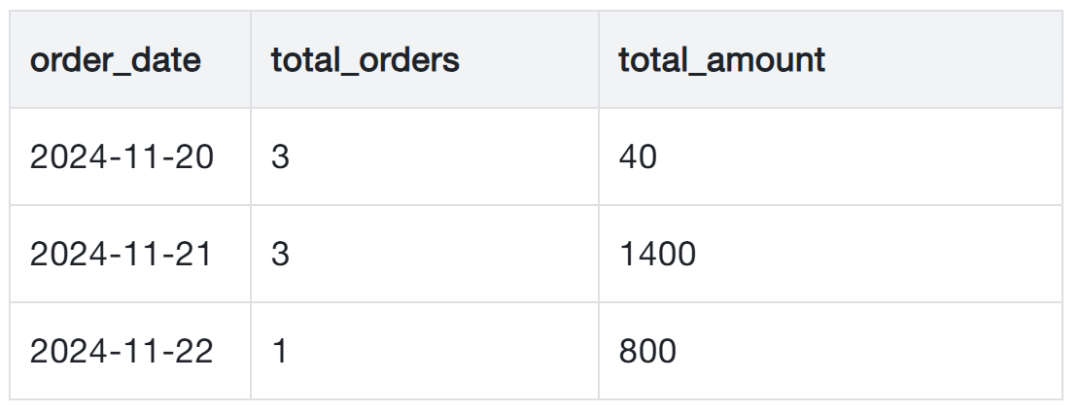The width and height of the screenshot is (1080, 414).
Task: Click the 2024-11-22 date cell
Action: pyautogui.click(x=120, y=351)
